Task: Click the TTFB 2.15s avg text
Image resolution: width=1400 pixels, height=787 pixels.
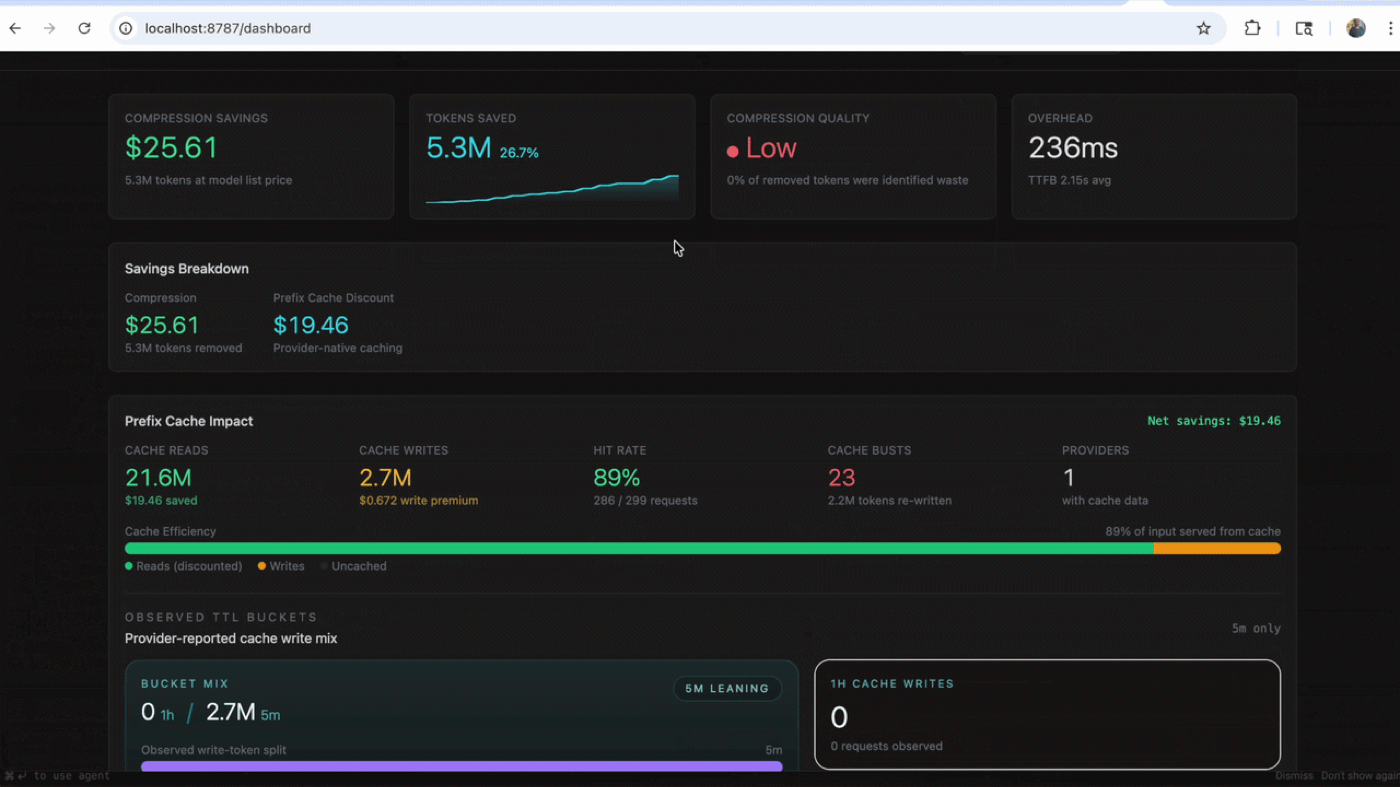Action: (x=1069, y=180)
